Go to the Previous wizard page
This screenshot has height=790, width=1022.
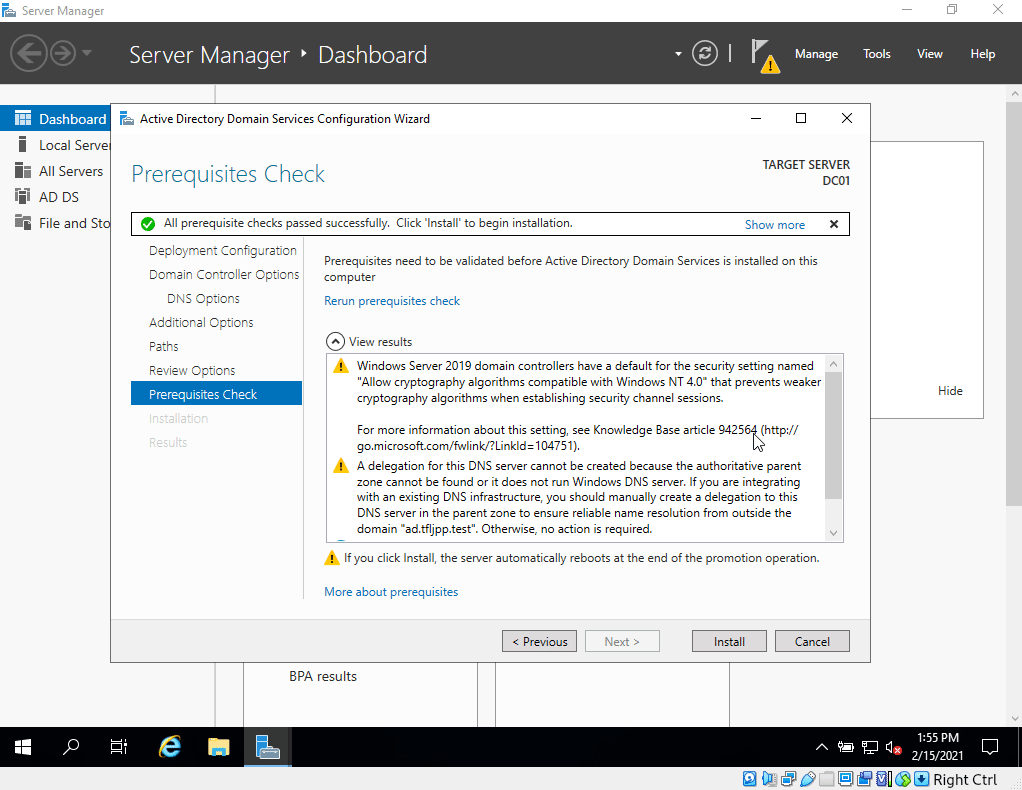540,641
